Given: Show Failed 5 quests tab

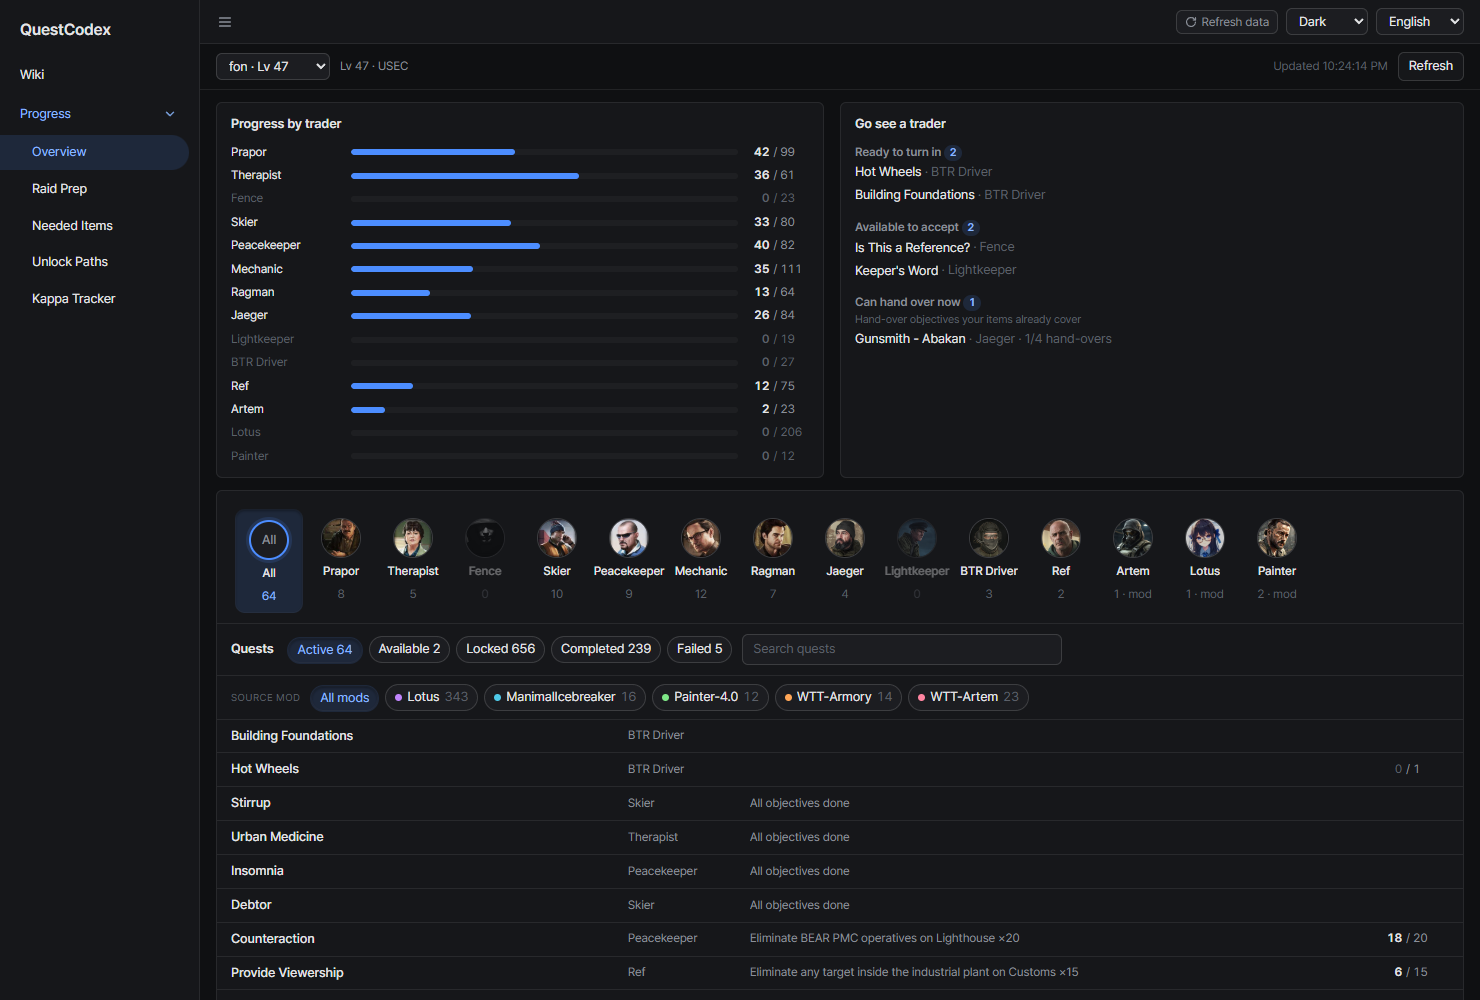Looking at the screenshot, I should [700, 649].
